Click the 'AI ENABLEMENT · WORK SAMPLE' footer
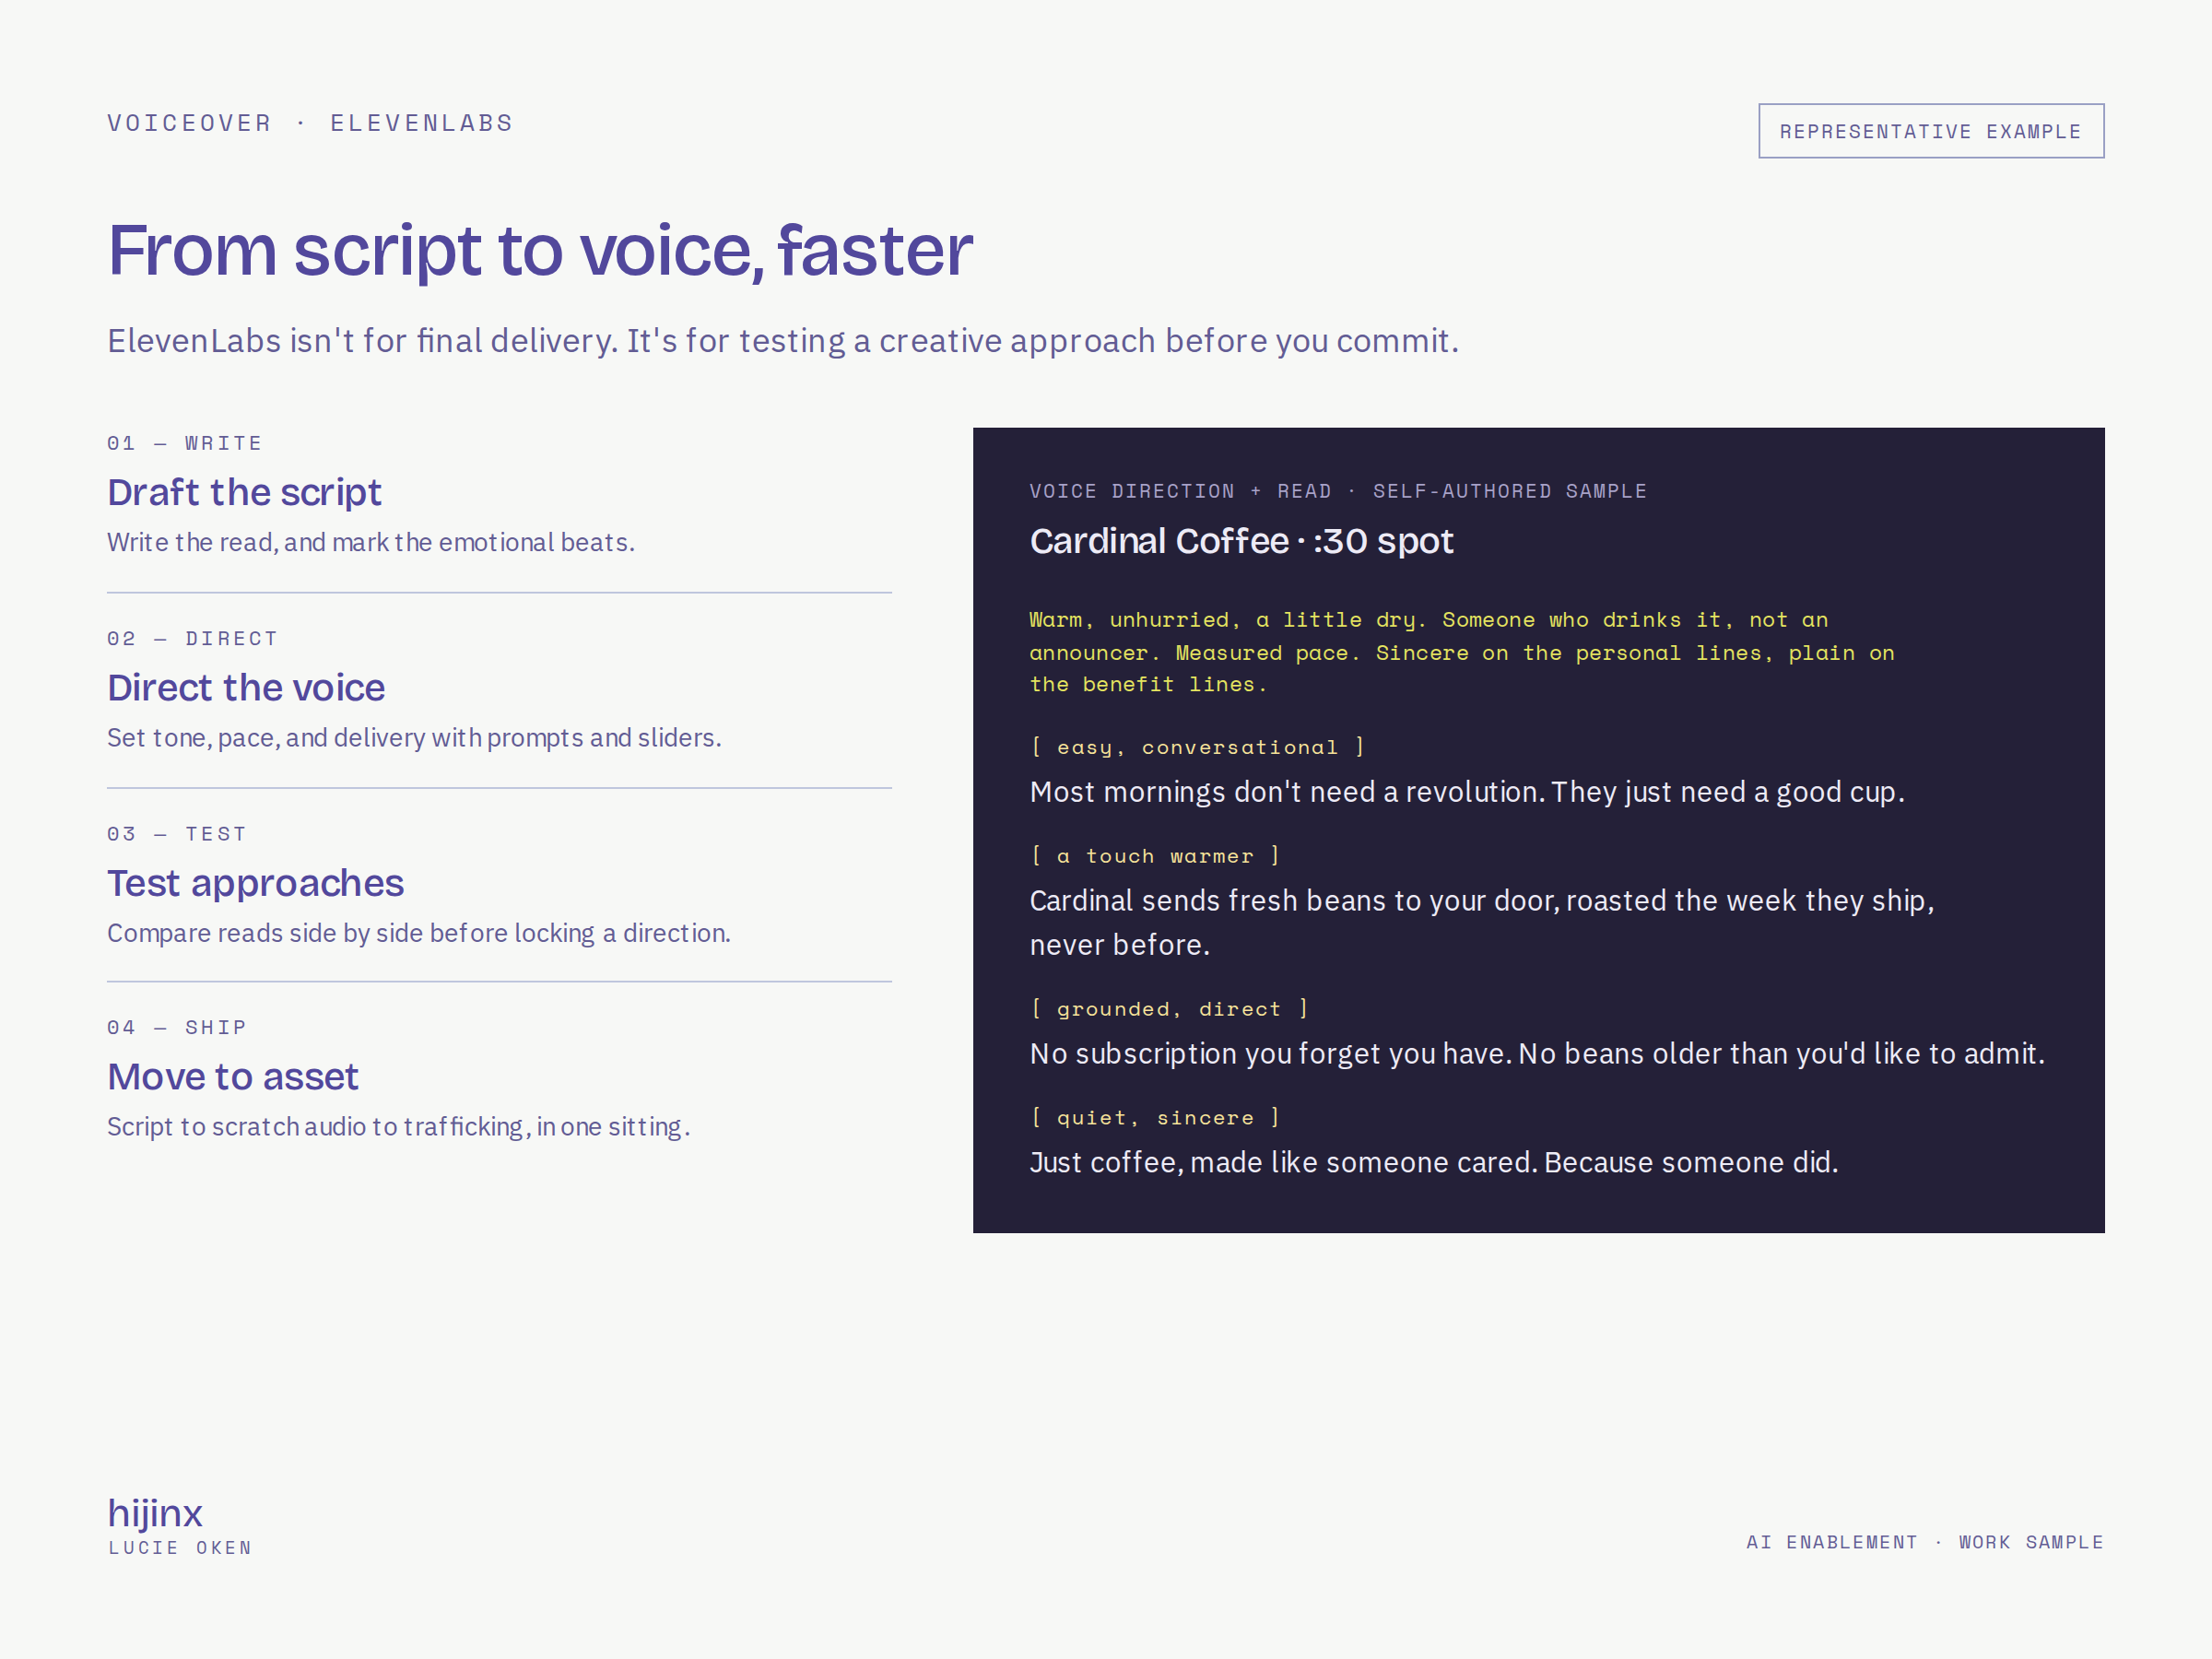 pyautogui.click(x=1925, y=1542)
